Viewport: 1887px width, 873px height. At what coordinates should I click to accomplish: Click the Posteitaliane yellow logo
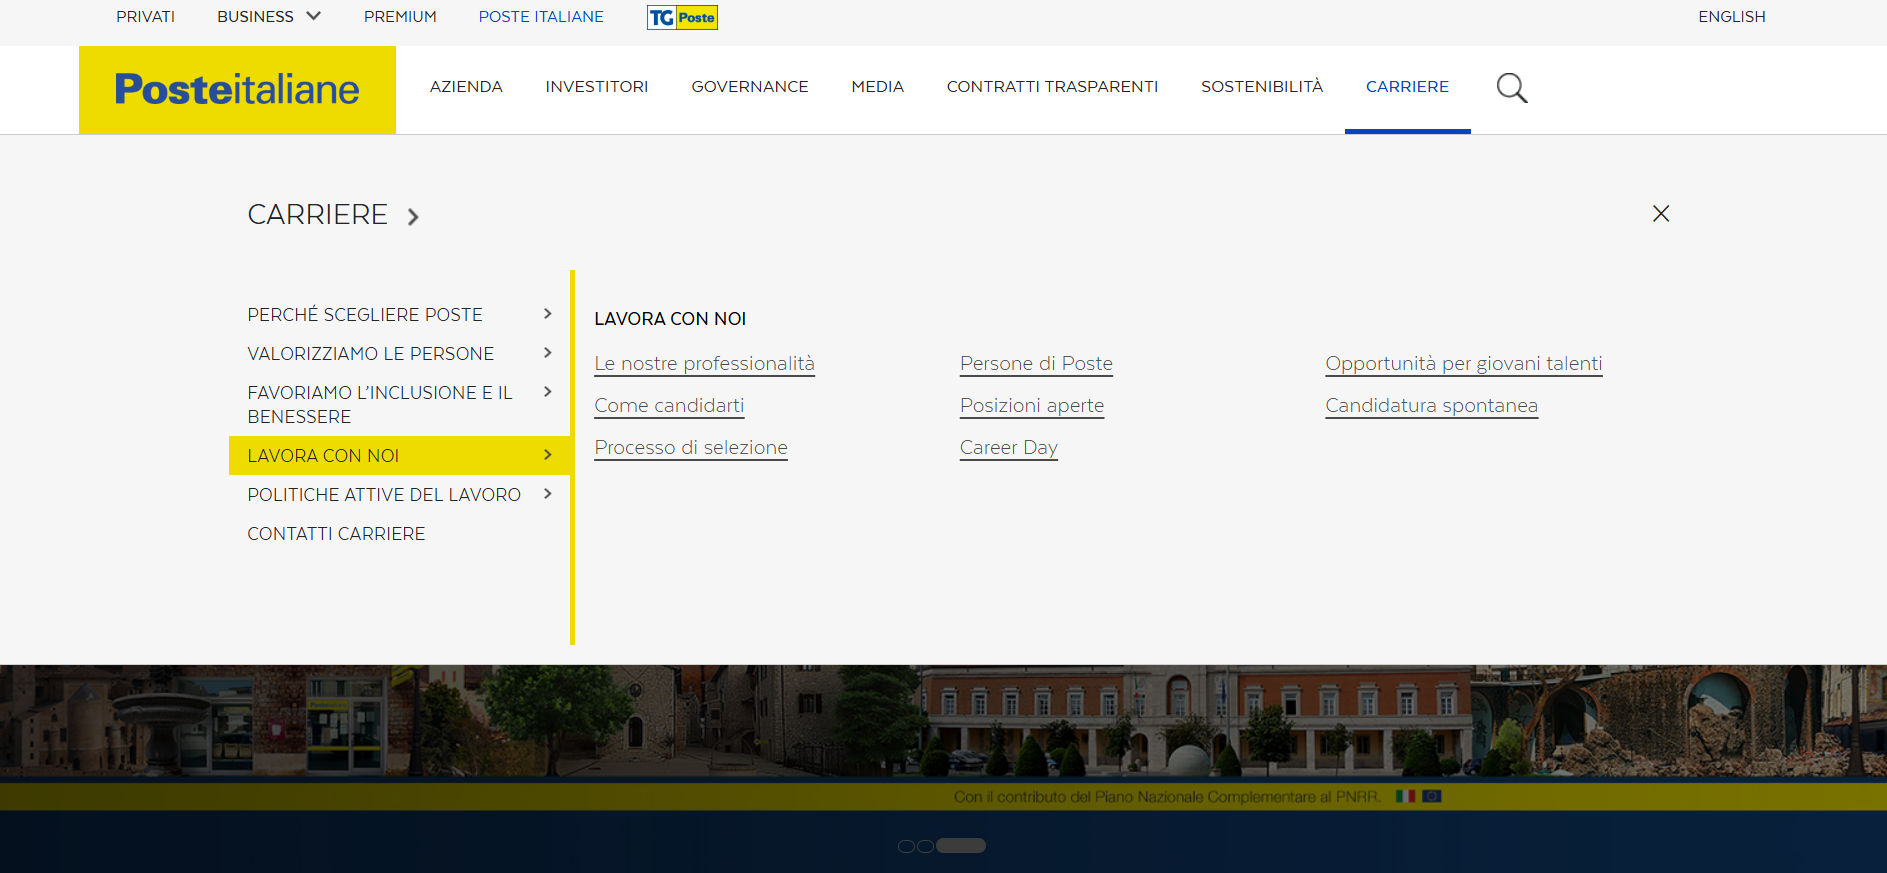click(237, 90)
